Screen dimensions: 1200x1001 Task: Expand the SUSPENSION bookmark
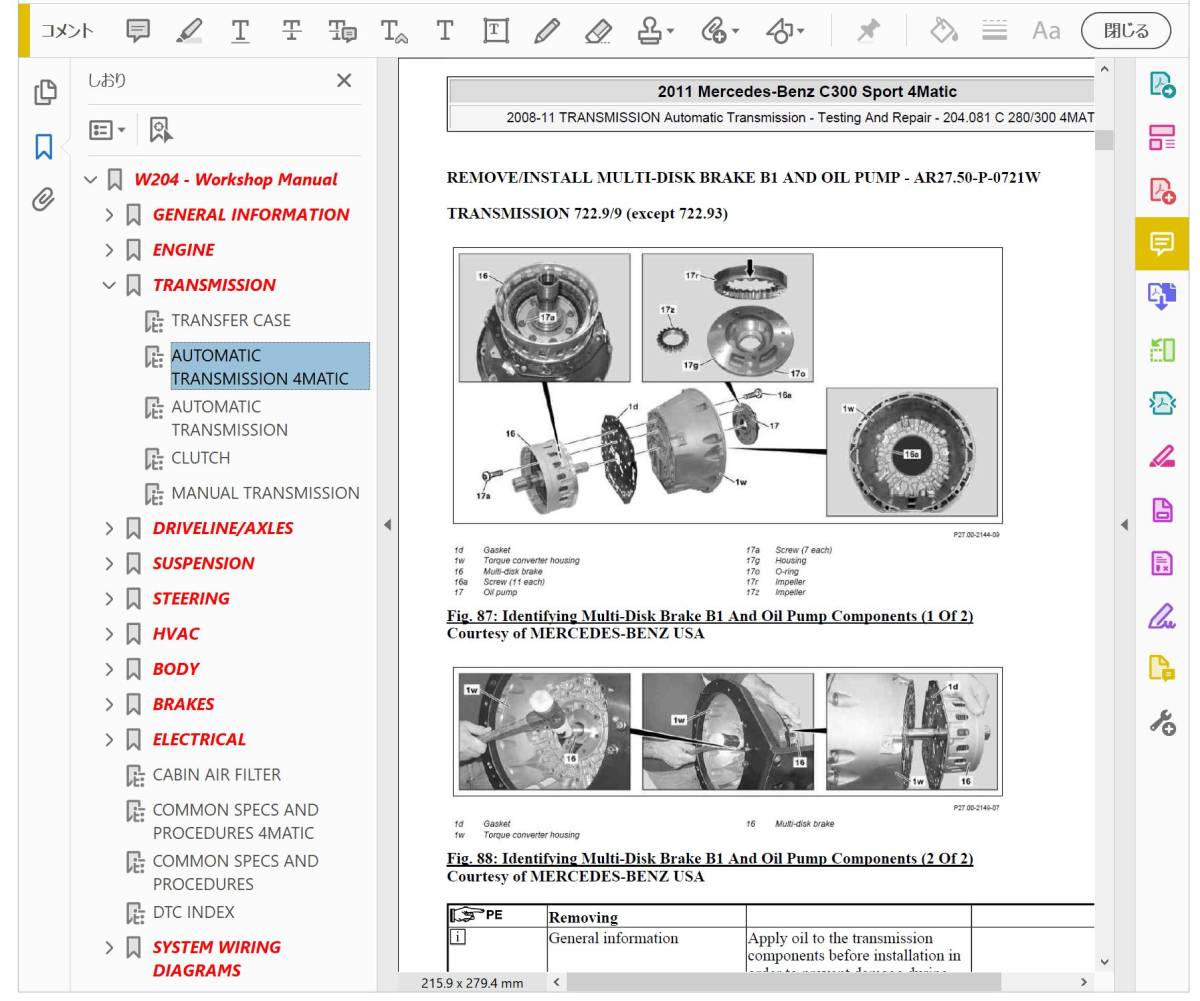(x=109, y=564)
